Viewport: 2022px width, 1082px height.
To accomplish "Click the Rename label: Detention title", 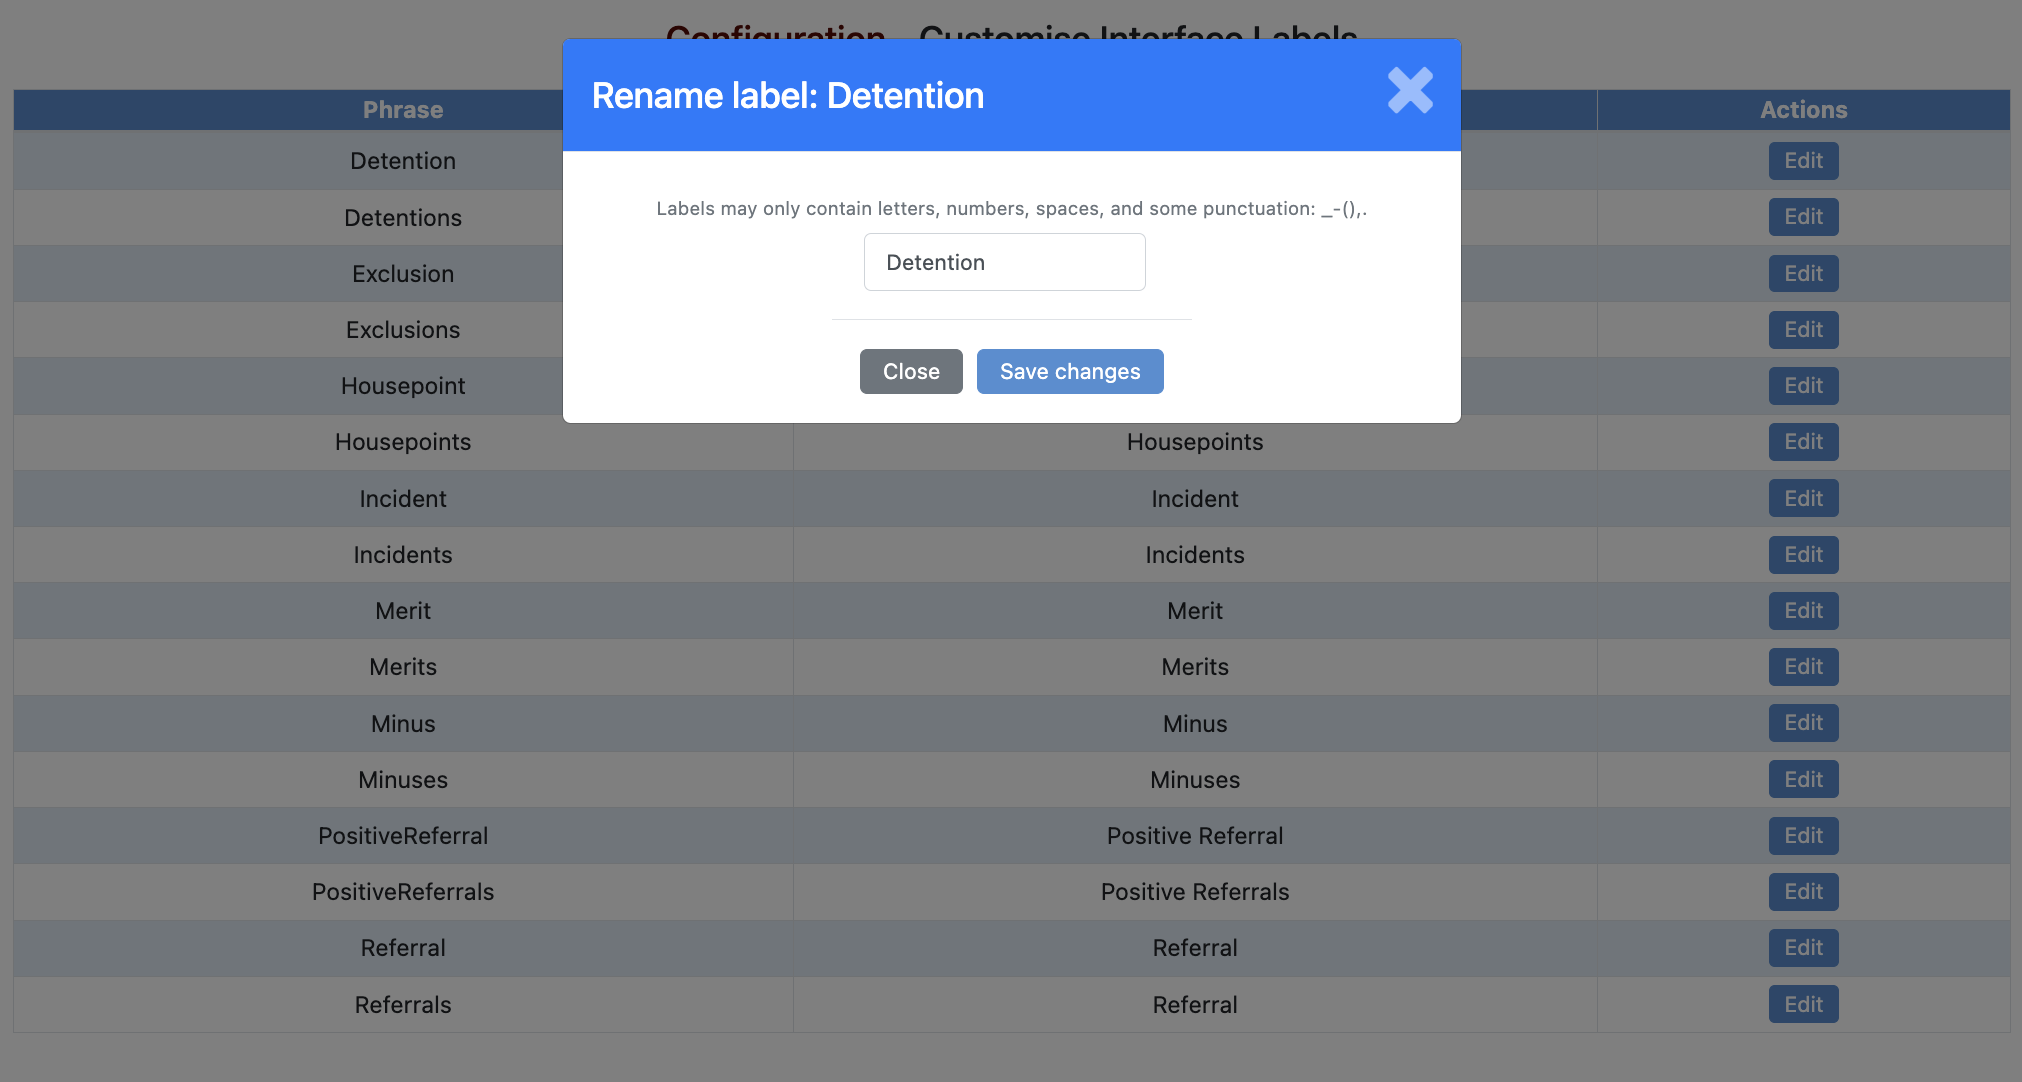I will point(788,96).
